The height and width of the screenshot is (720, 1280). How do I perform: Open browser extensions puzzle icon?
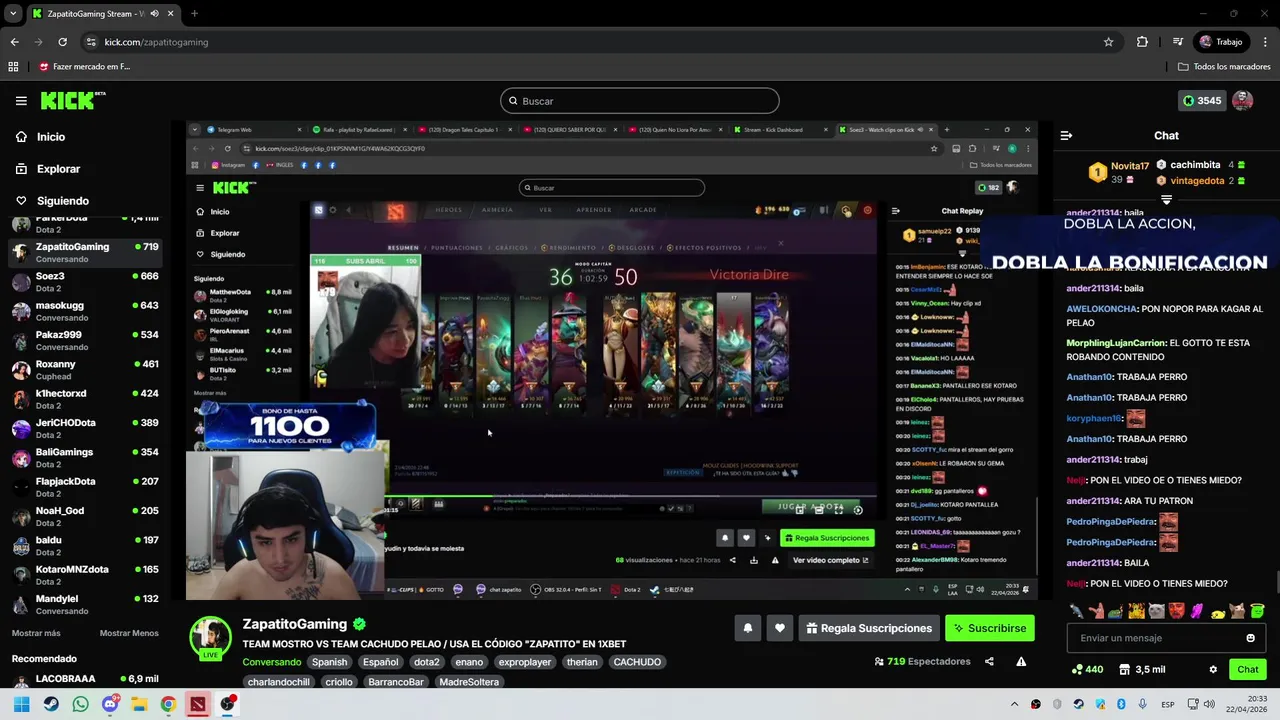tap(1142, 42)
